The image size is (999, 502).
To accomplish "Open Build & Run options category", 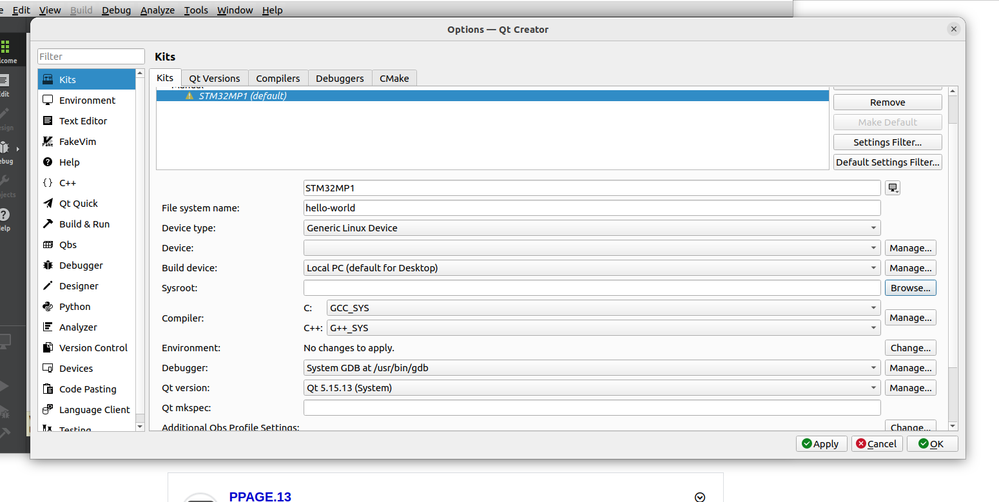I will click(87, 224).
